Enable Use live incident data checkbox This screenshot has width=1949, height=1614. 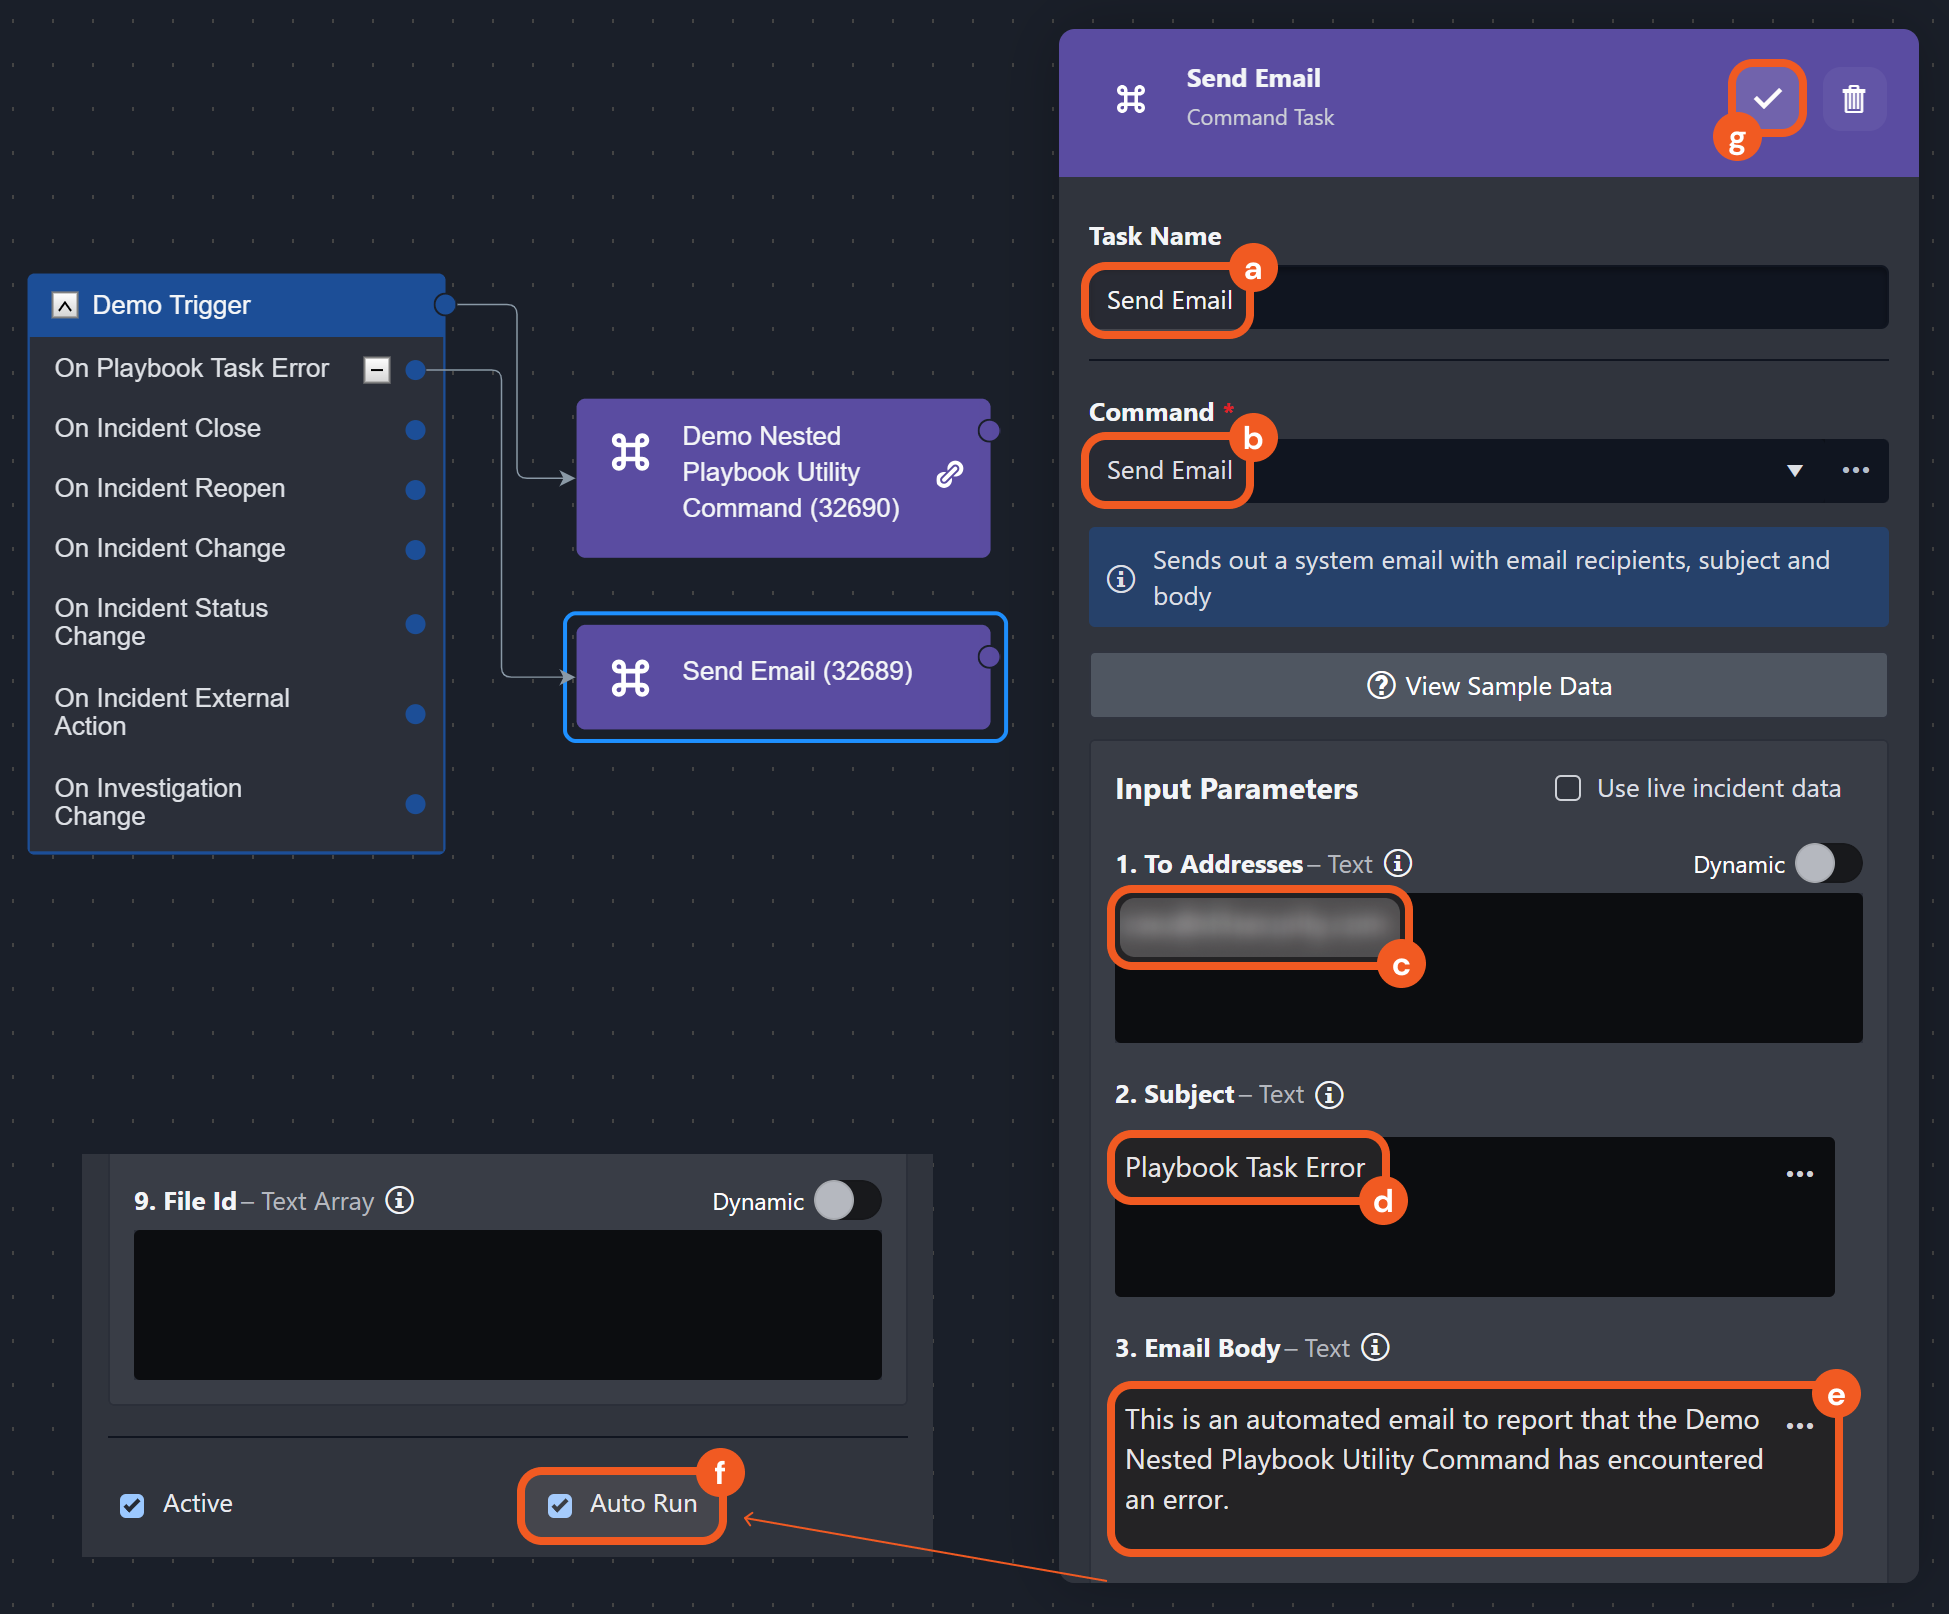click(1568, 788)
